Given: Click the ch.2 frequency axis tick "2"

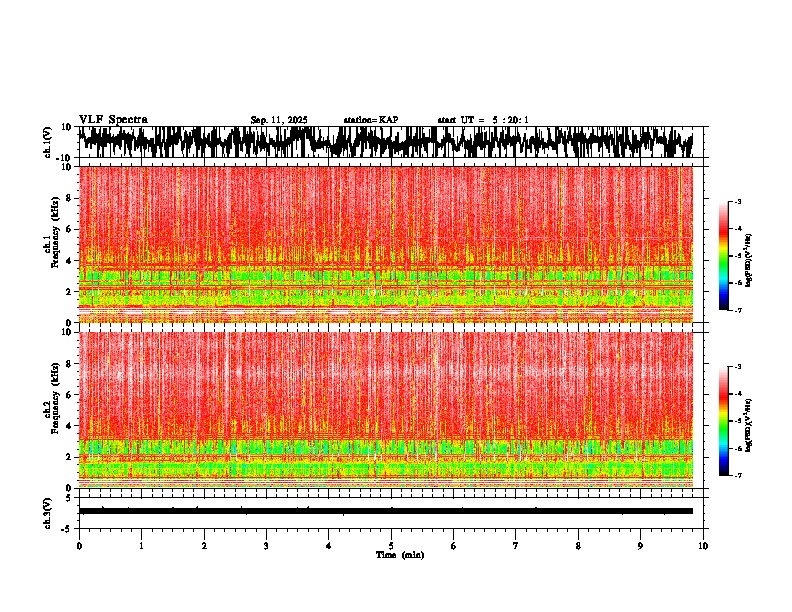Looking at the screenshot, I should (69, 457).
